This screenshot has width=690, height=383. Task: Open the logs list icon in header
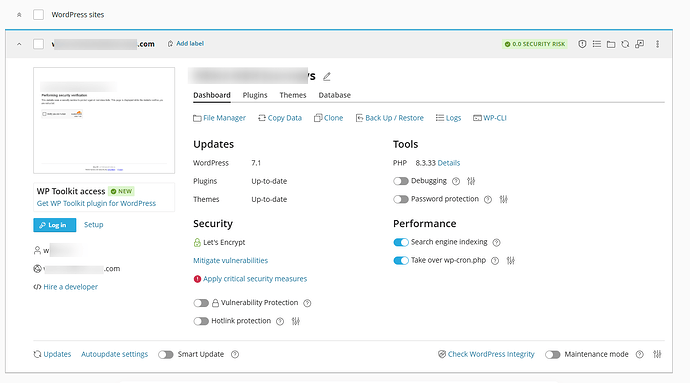tap(597, 44)
